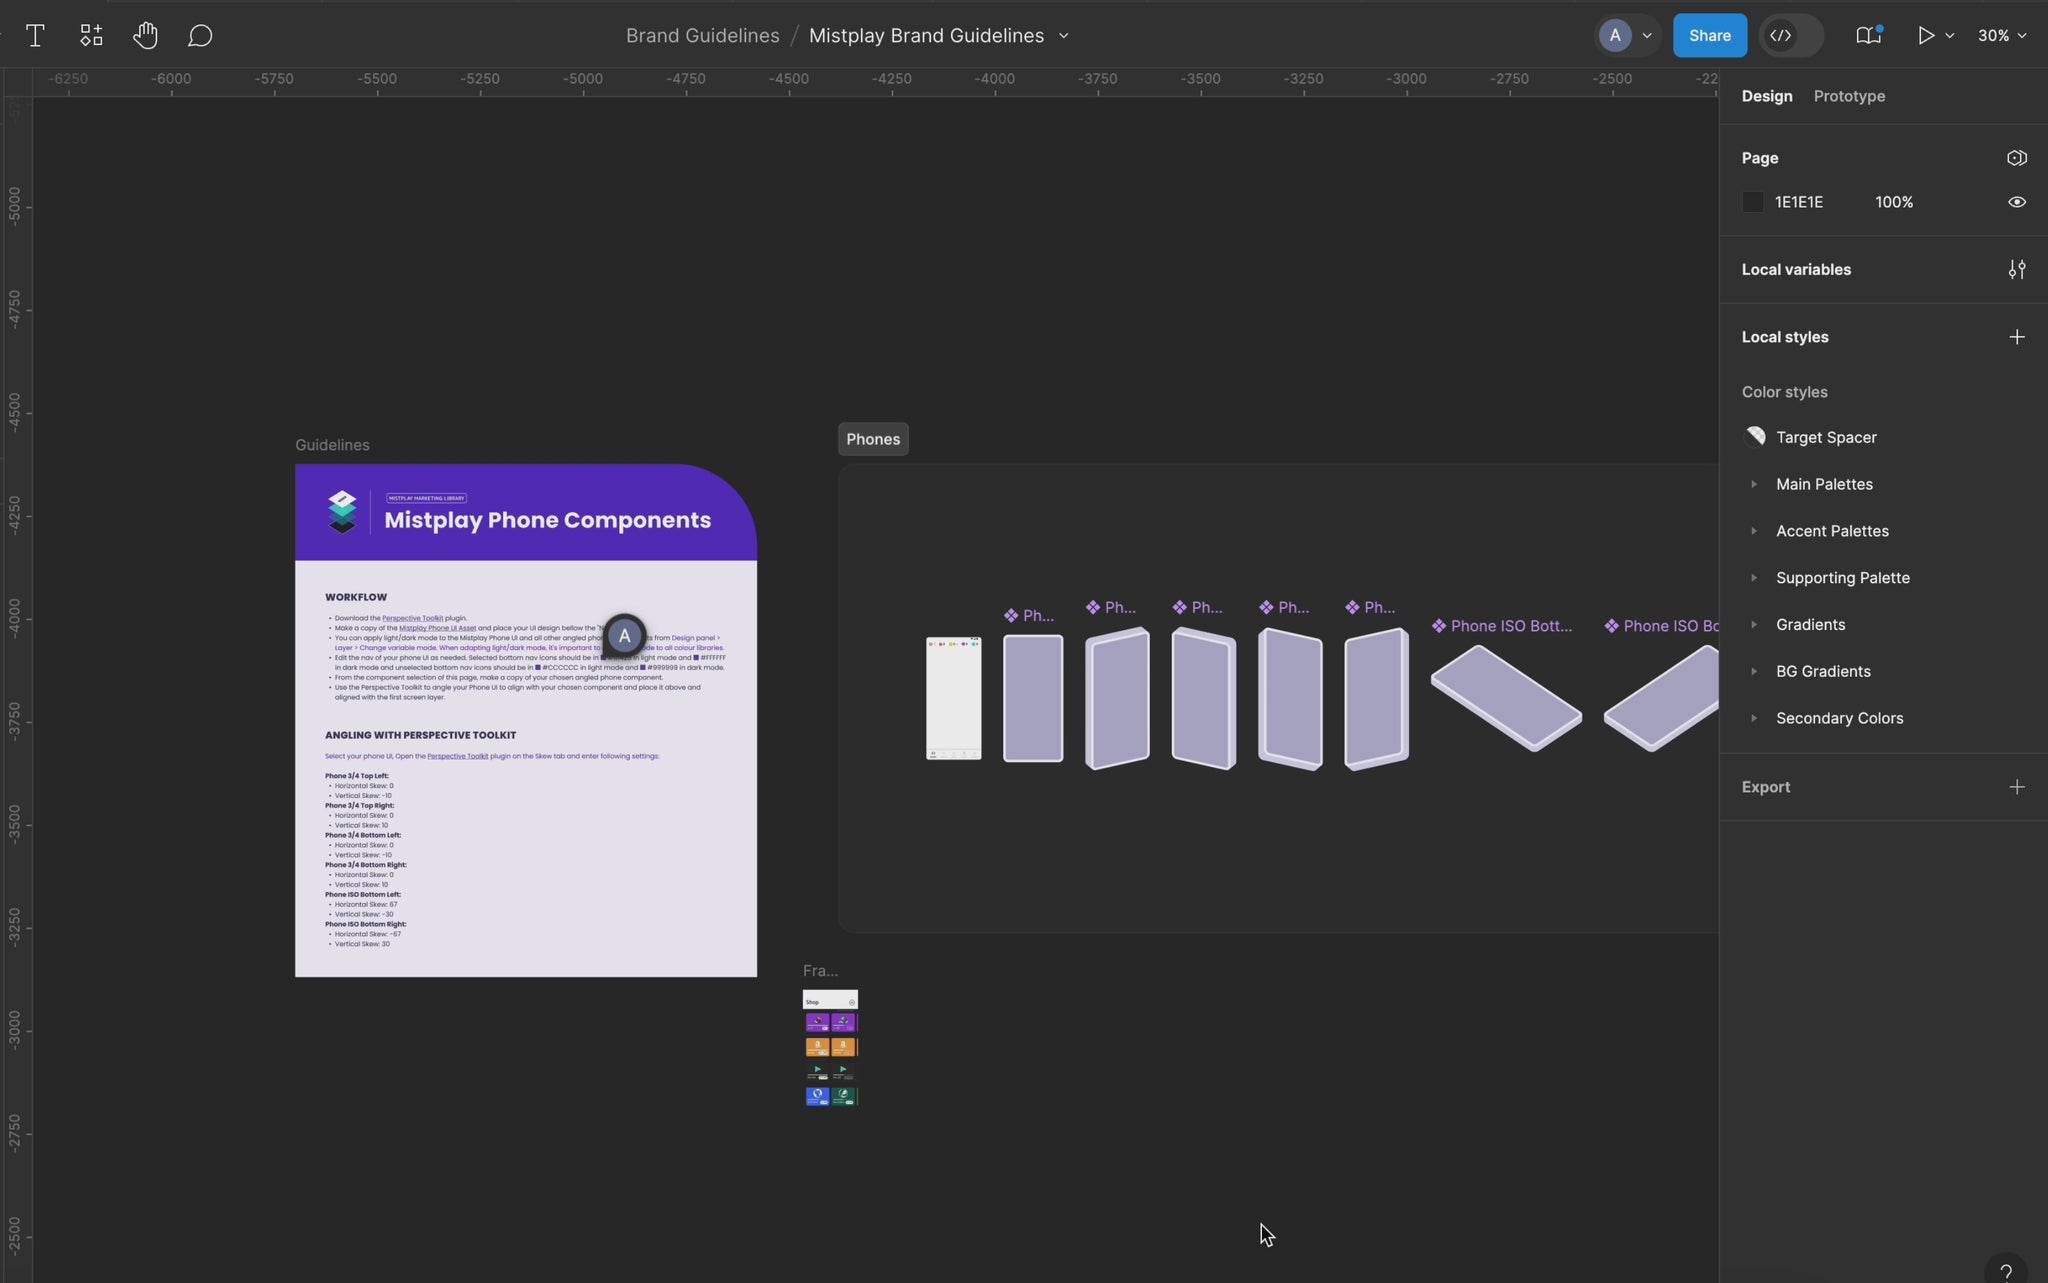Click the Main Palettes label
This screenshot has height=1283, width=2048.
[x=1824, y=484]
